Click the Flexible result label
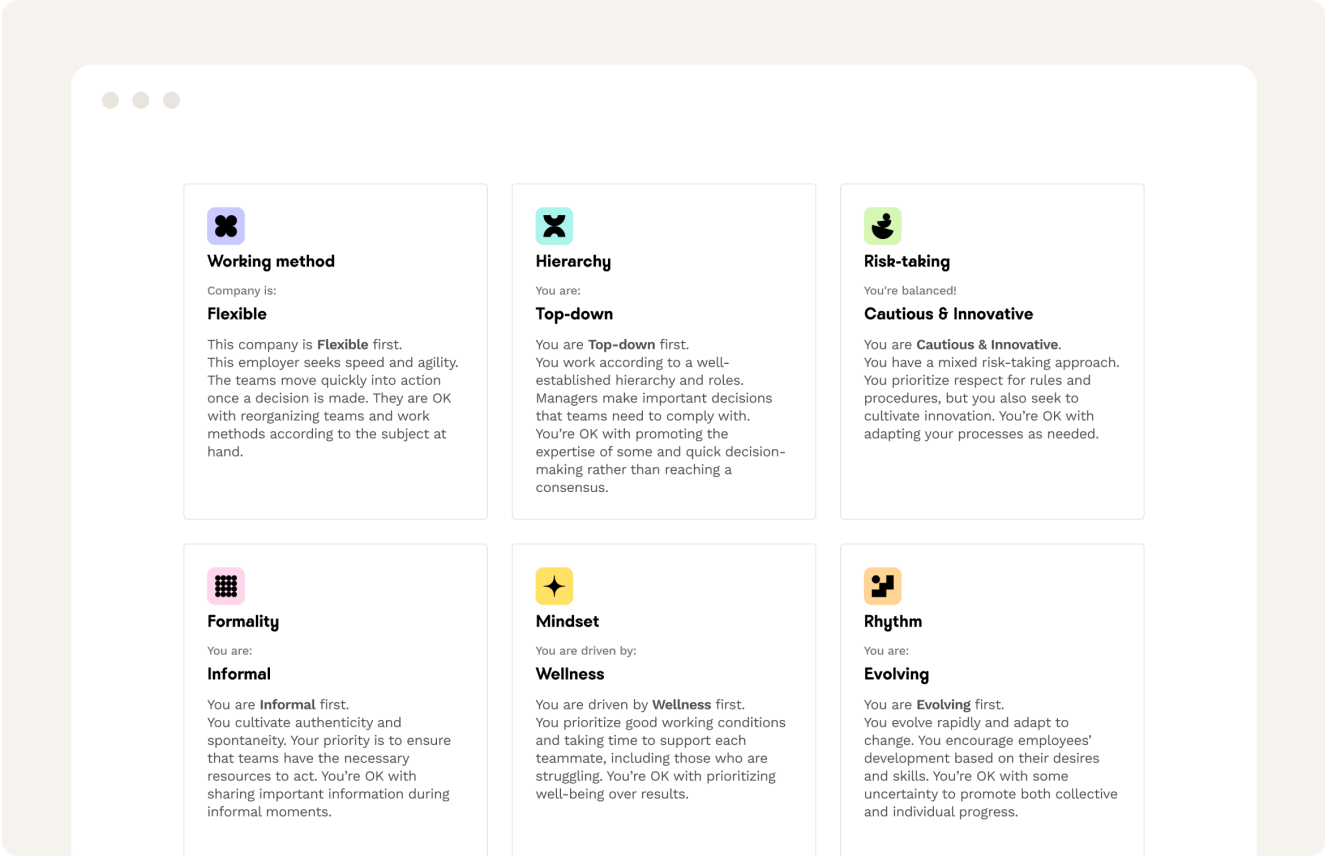1325x856 pixels. point(237,314)
